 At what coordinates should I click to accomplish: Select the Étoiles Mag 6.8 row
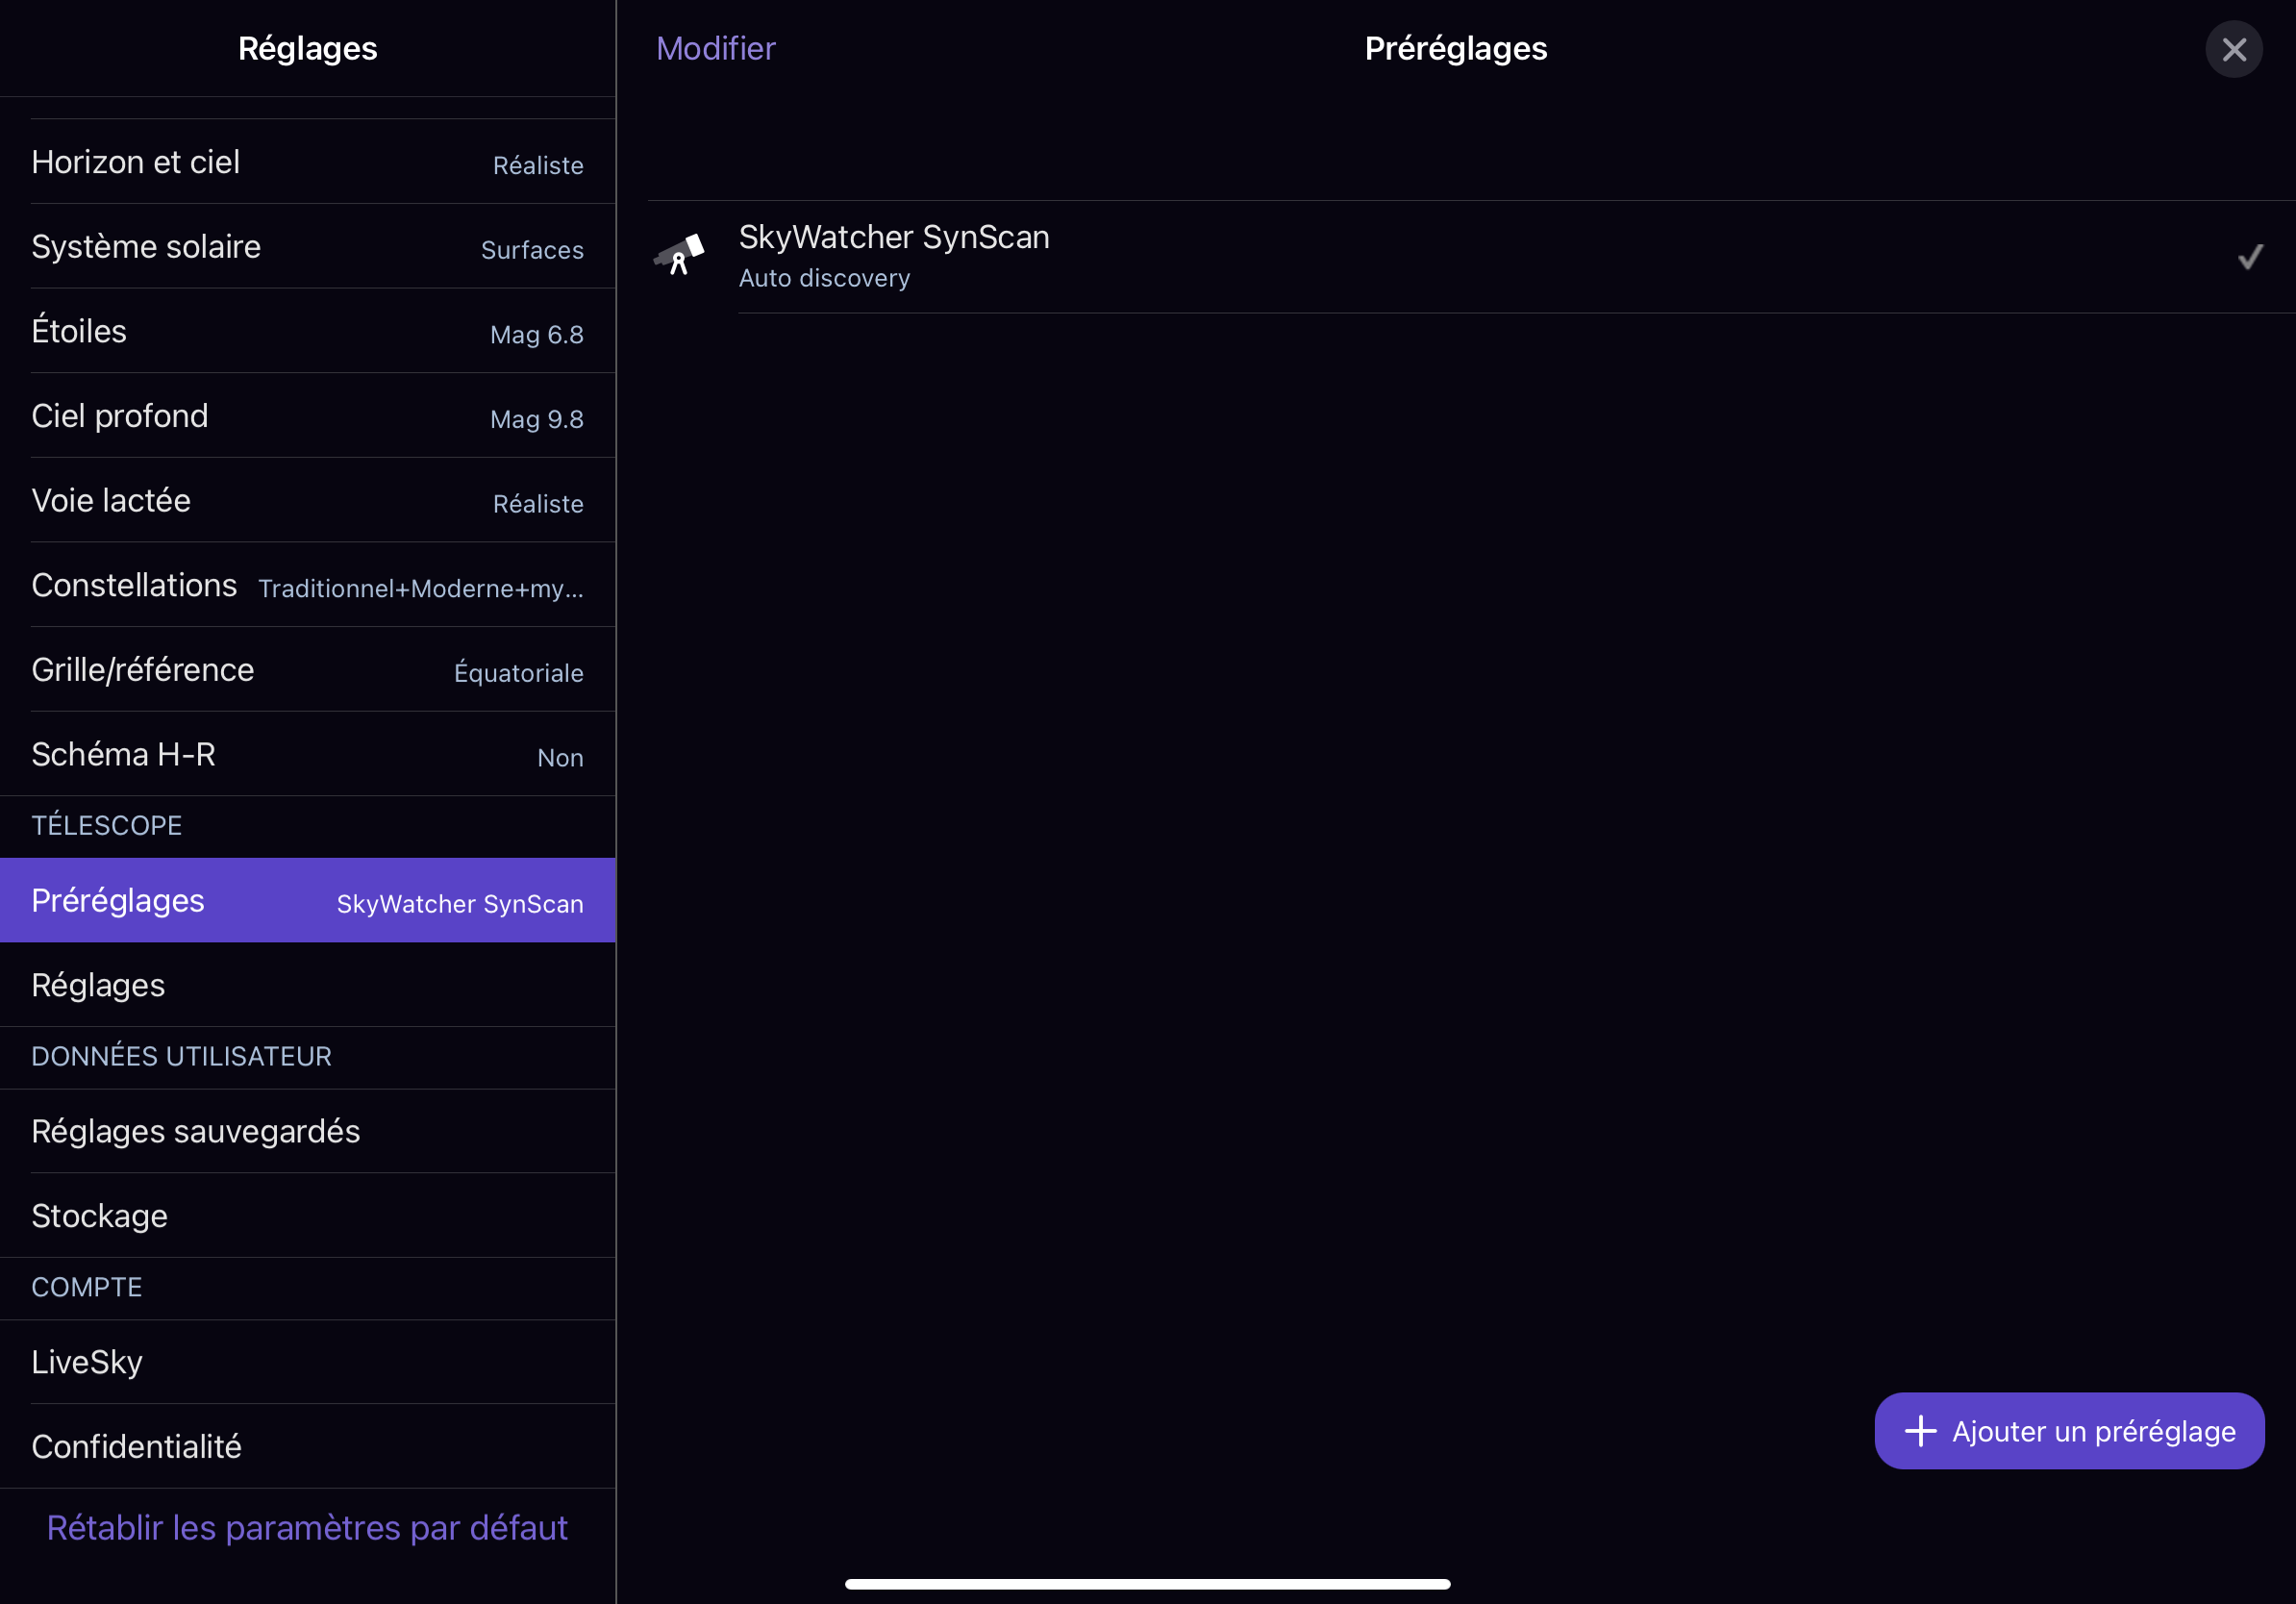coord(307,331)
